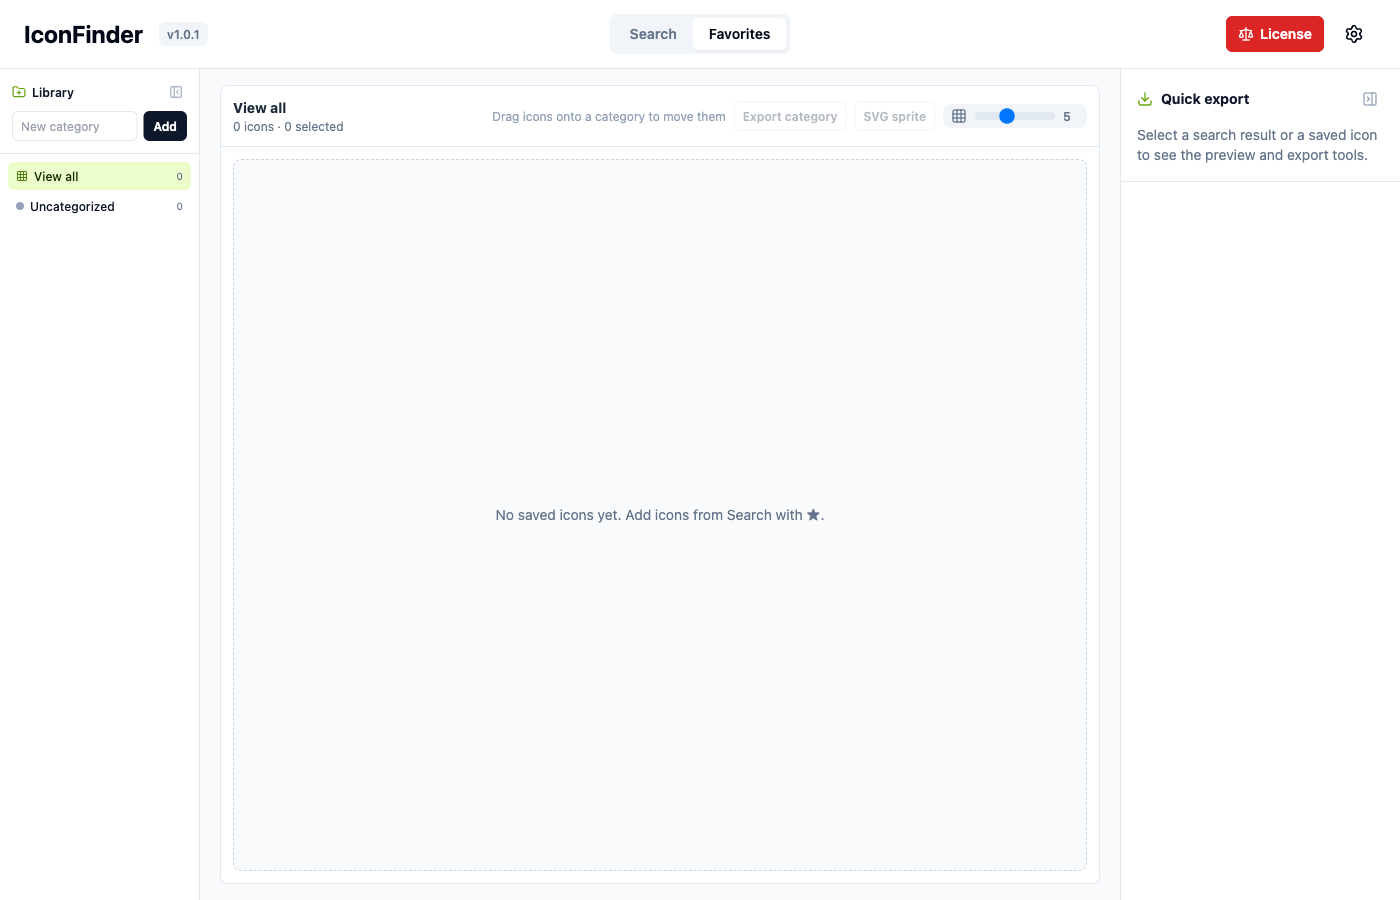This screenshot has width=1400, height=900.
Task: Switch to the Favorites tab
Action: (740, 34)
